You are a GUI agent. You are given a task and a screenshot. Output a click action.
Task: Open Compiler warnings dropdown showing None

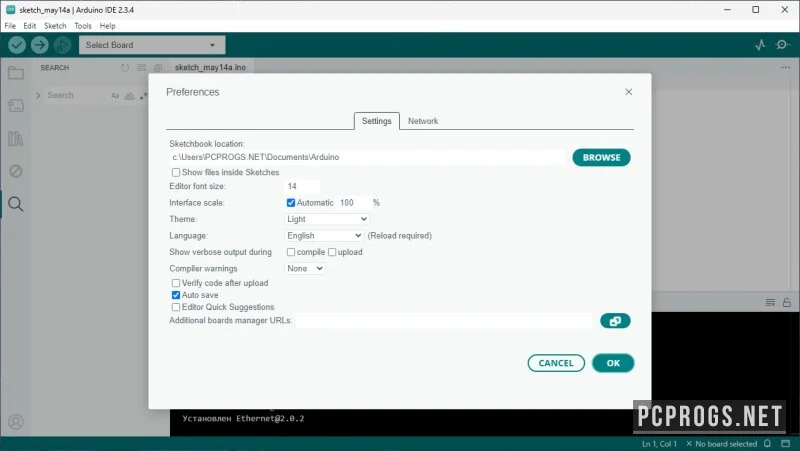[x=305, y=268]
